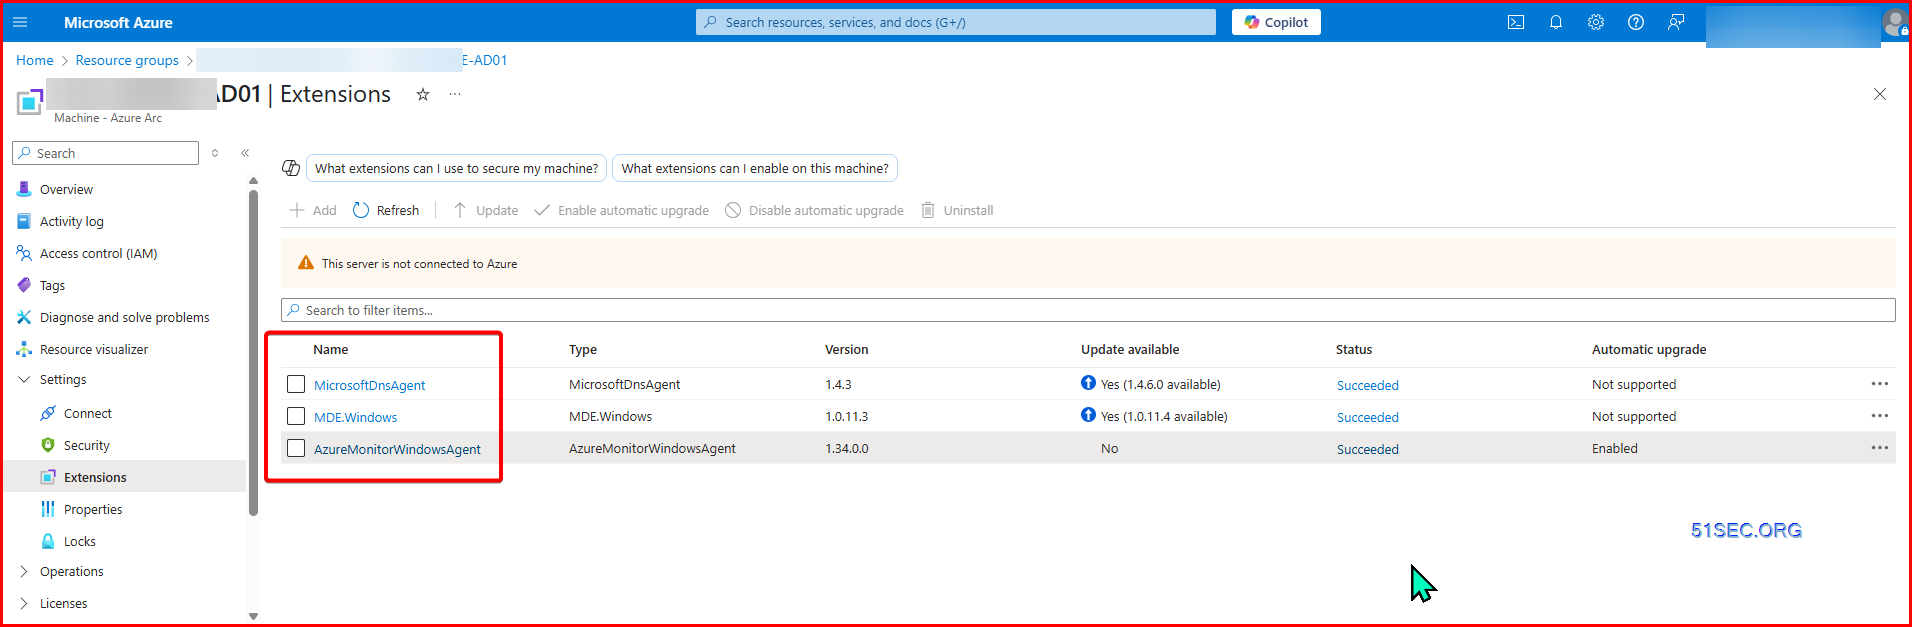The height and width of the screenshot is (627, 1912).
Task: Click Succeeded status for MDE.Windows
Action: (x=1368, y=417)
